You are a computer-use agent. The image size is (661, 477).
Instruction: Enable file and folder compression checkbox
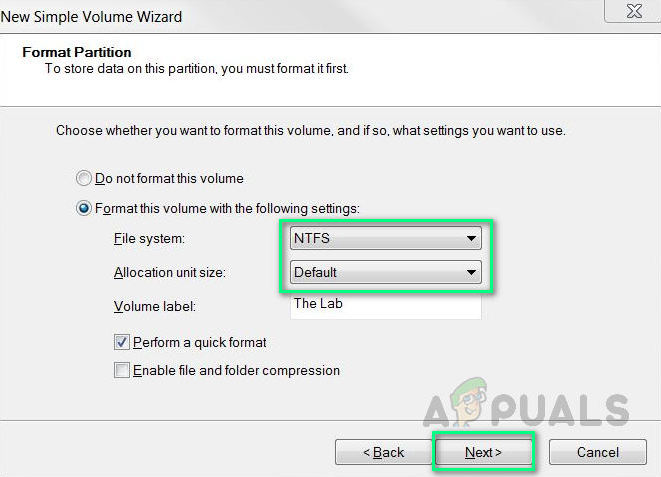(121, 370)
